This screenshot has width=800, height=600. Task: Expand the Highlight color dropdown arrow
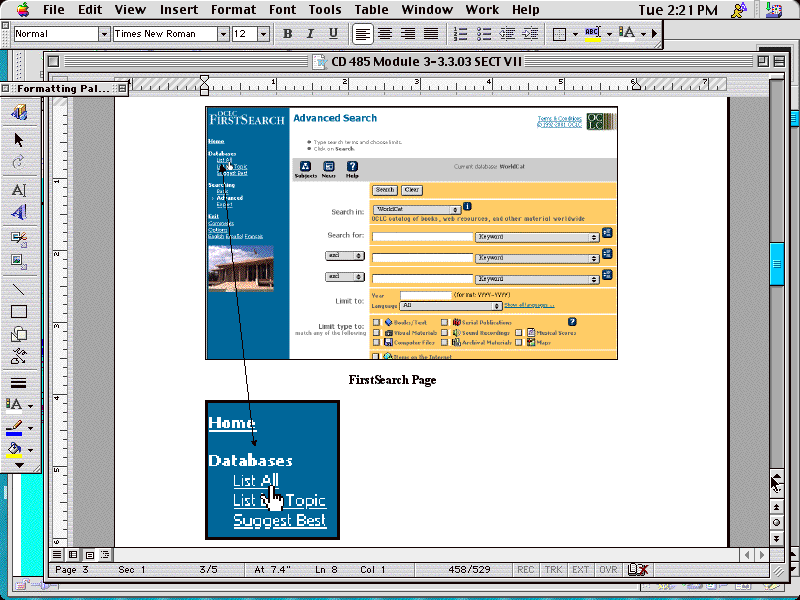point(609,34)
